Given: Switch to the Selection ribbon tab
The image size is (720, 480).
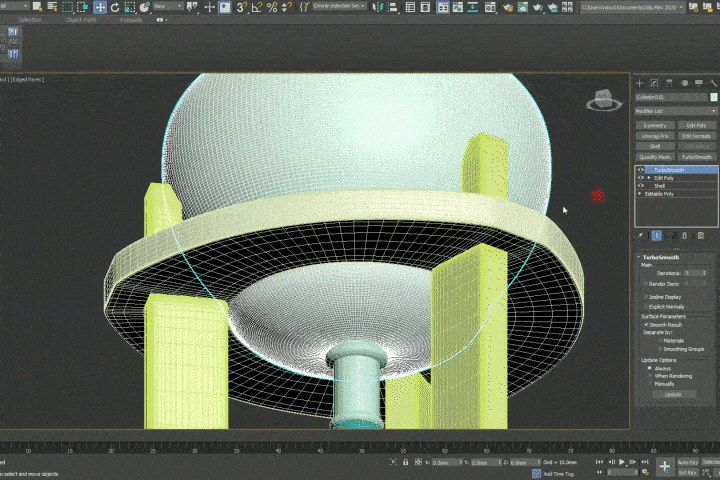Looking at the screenshot, I should pyautogui.click(x=30, y=20).
